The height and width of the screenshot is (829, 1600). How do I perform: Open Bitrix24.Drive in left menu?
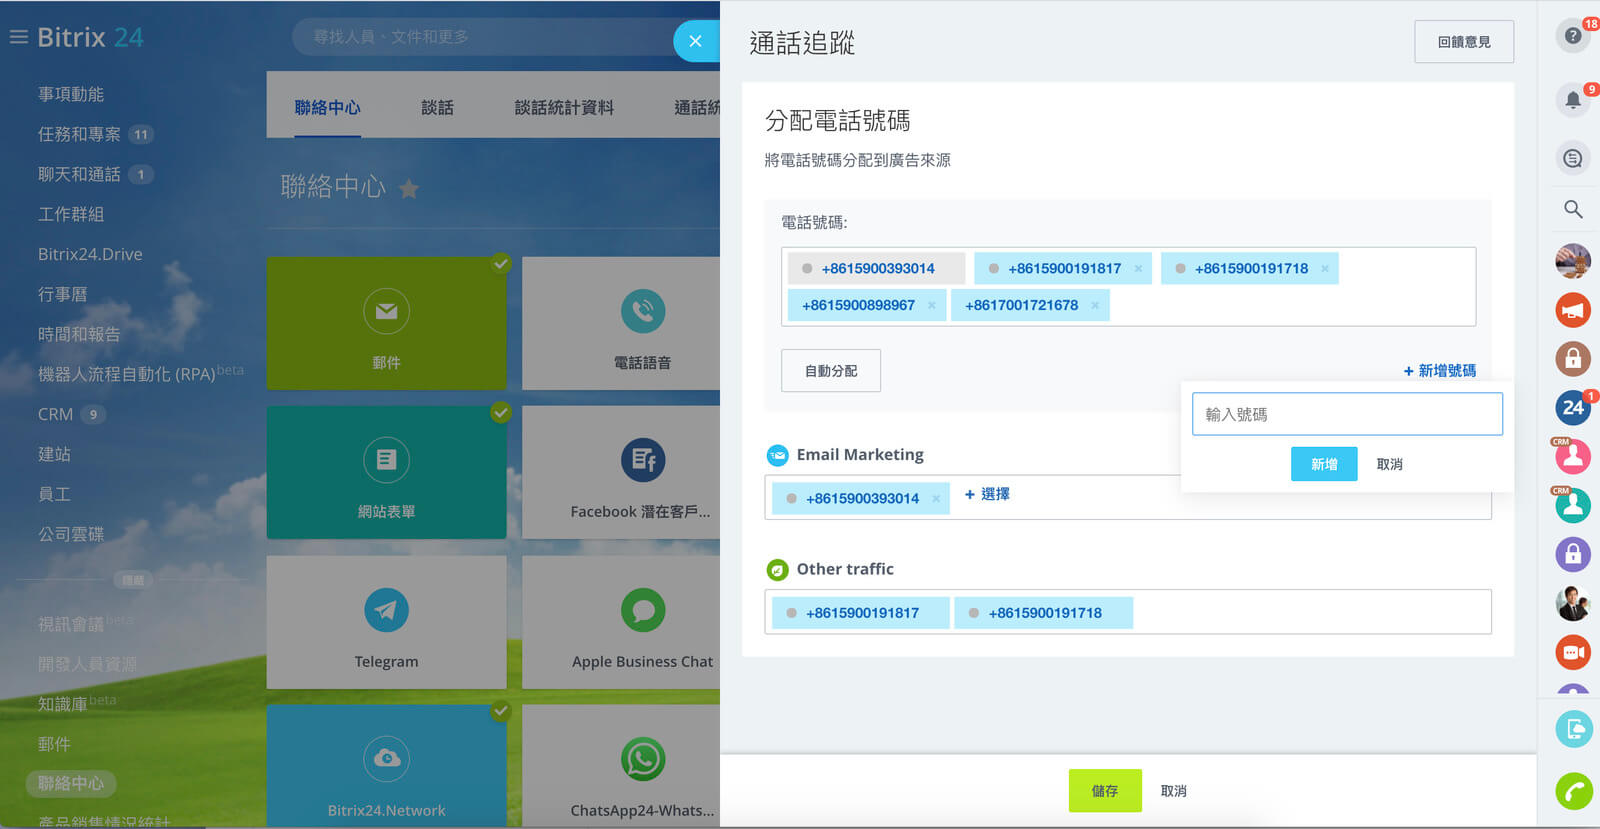point(90,254)
